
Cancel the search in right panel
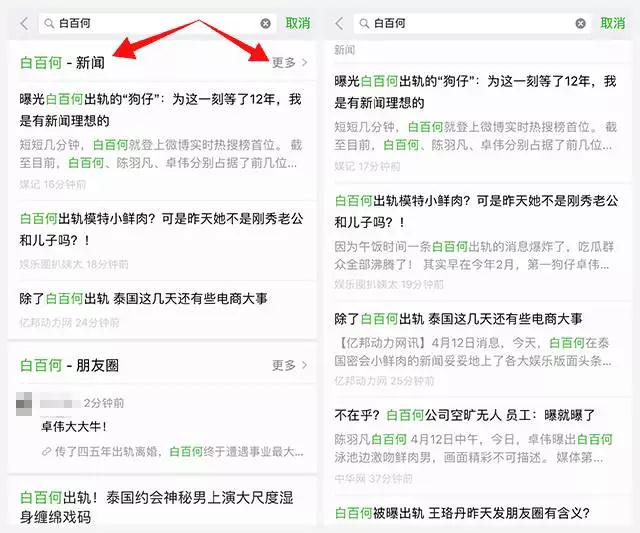(x=613, y=23)
